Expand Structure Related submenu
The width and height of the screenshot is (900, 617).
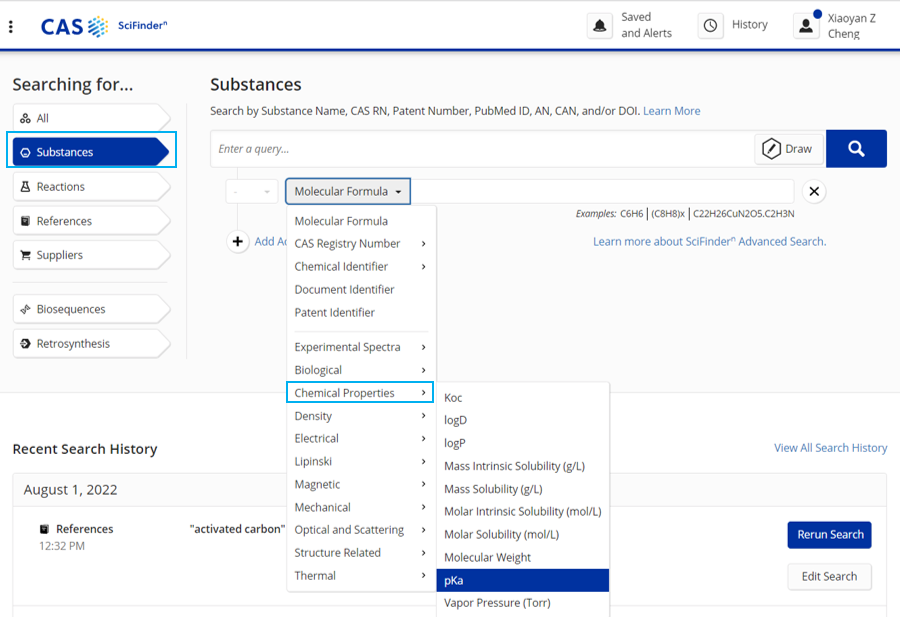coord(361,553)
